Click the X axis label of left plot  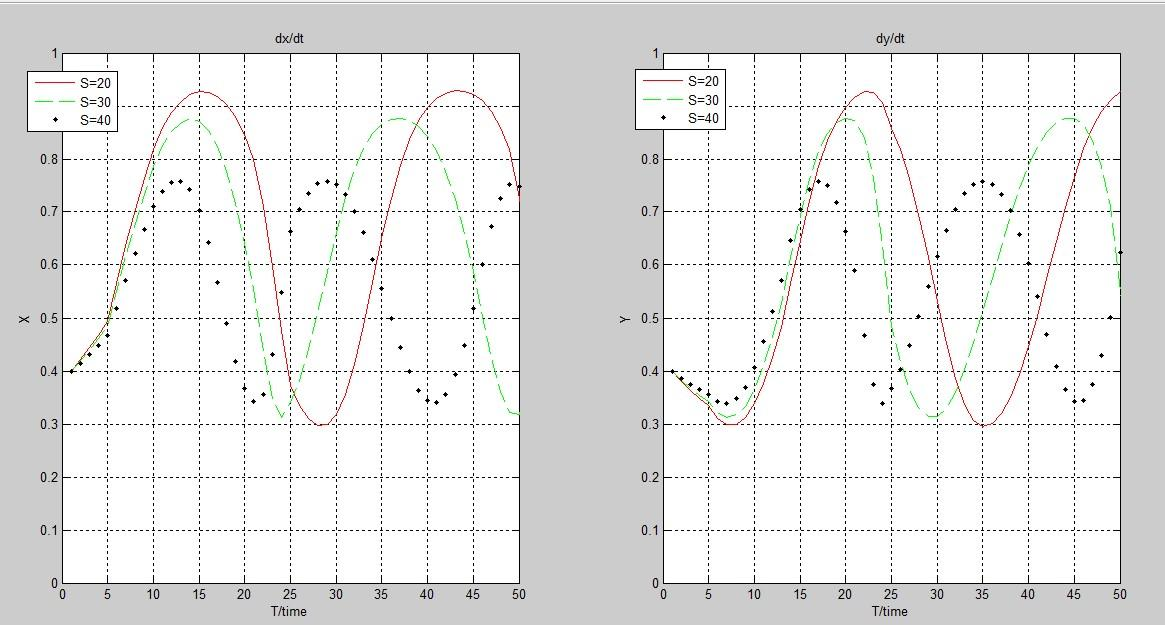coord(25,318)
